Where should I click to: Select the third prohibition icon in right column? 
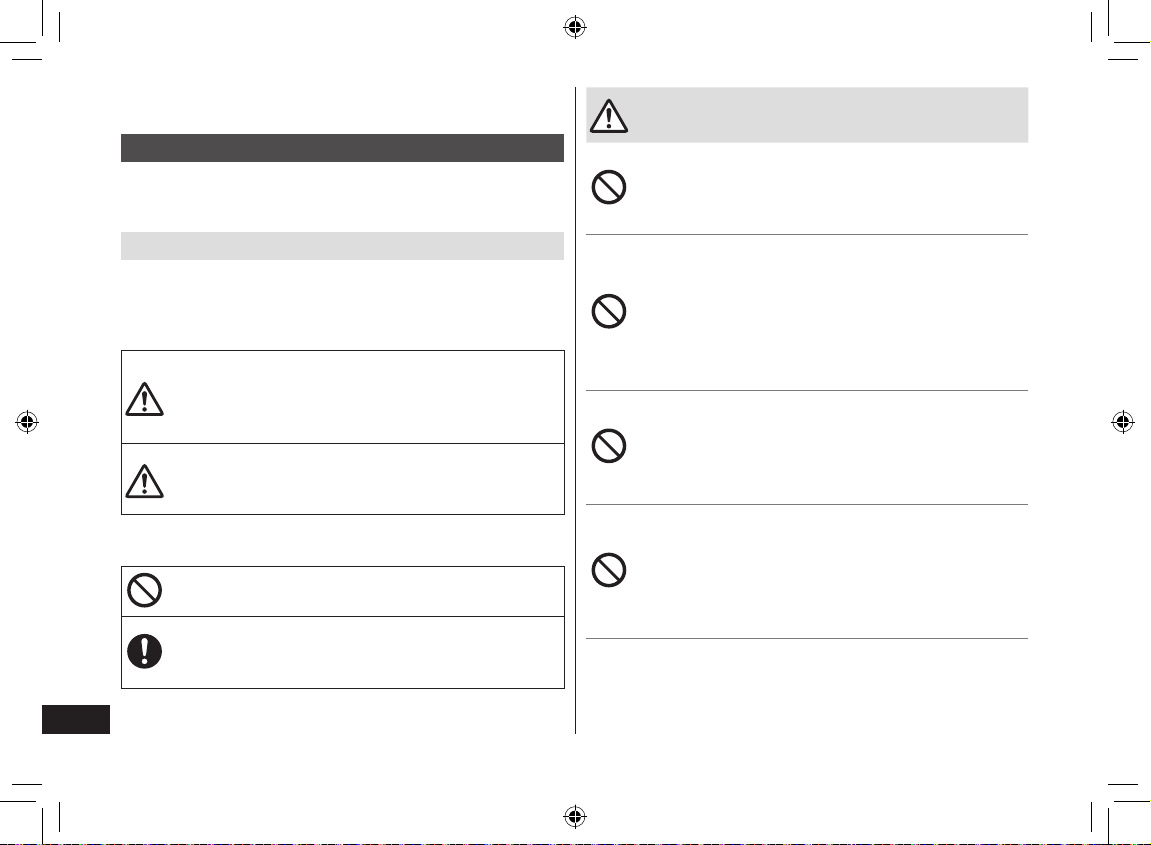[609, 446]
